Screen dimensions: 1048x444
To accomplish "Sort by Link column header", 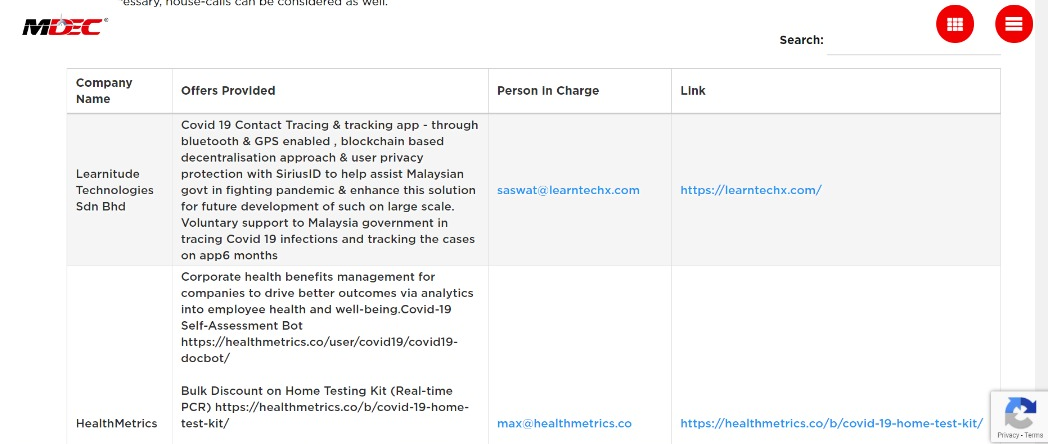I will [835, 91].
